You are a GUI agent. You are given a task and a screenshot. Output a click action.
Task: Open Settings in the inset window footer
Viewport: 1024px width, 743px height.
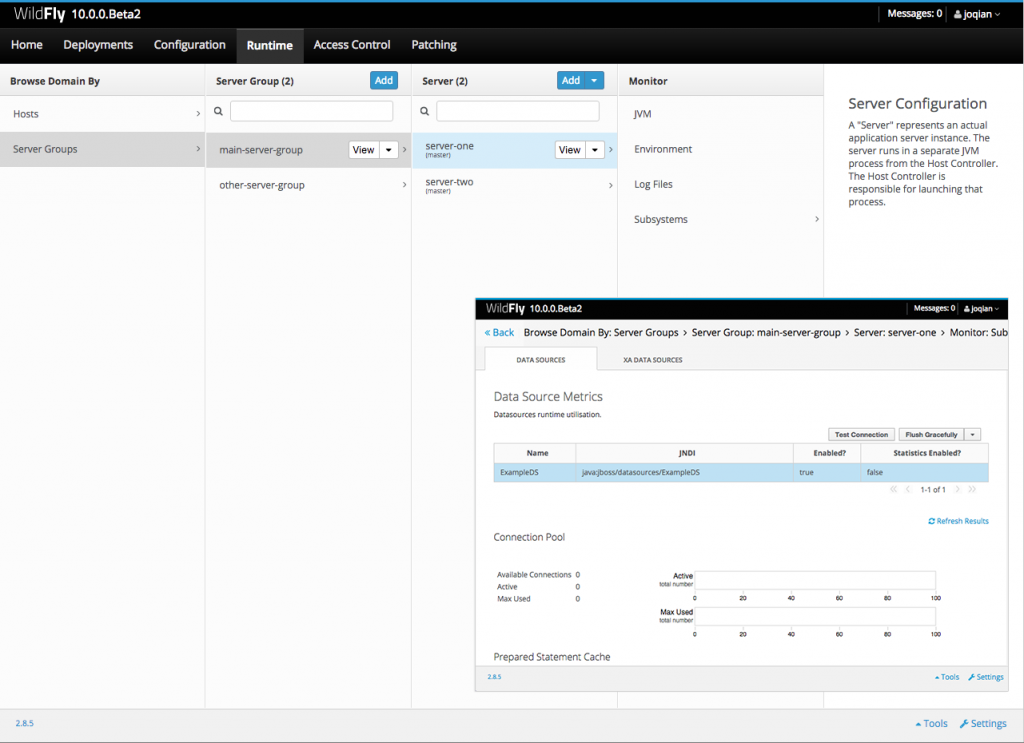coord(985,677)
